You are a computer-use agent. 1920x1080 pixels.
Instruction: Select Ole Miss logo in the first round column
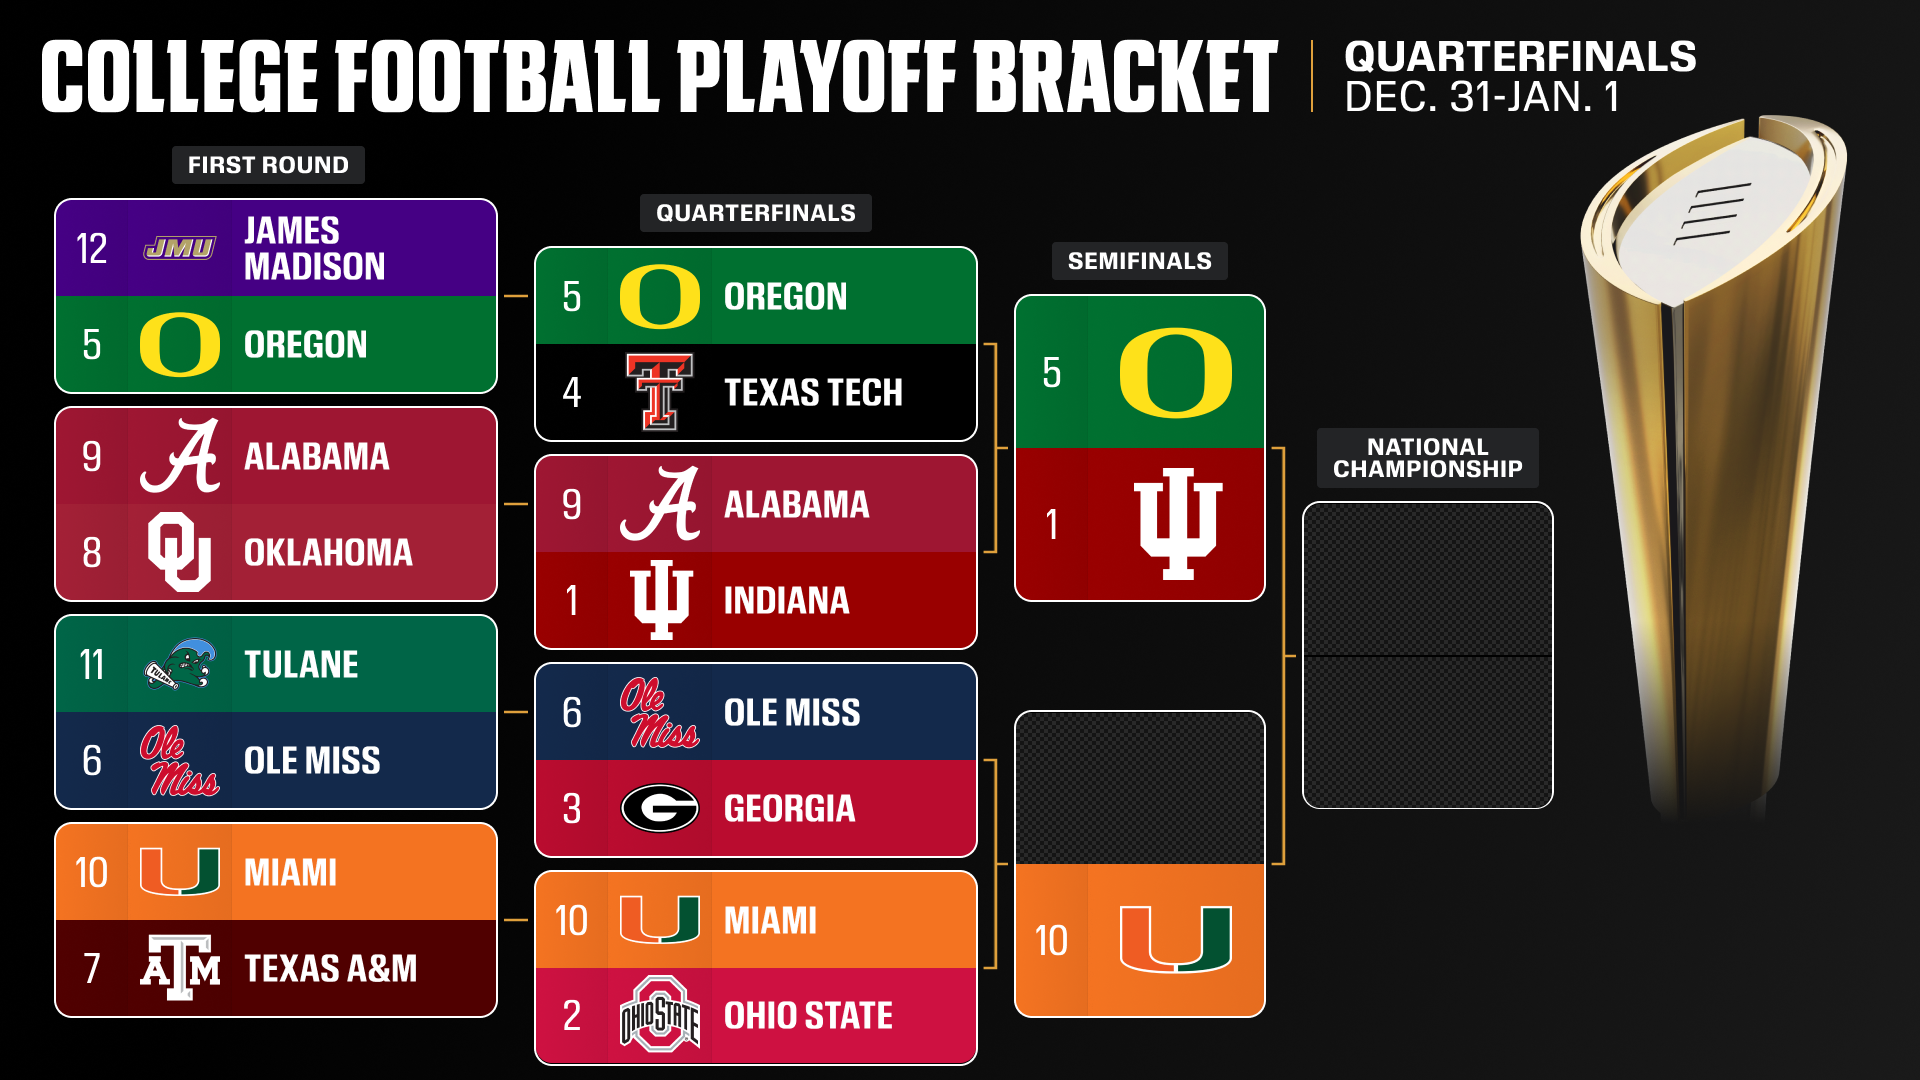coord(179,760)
